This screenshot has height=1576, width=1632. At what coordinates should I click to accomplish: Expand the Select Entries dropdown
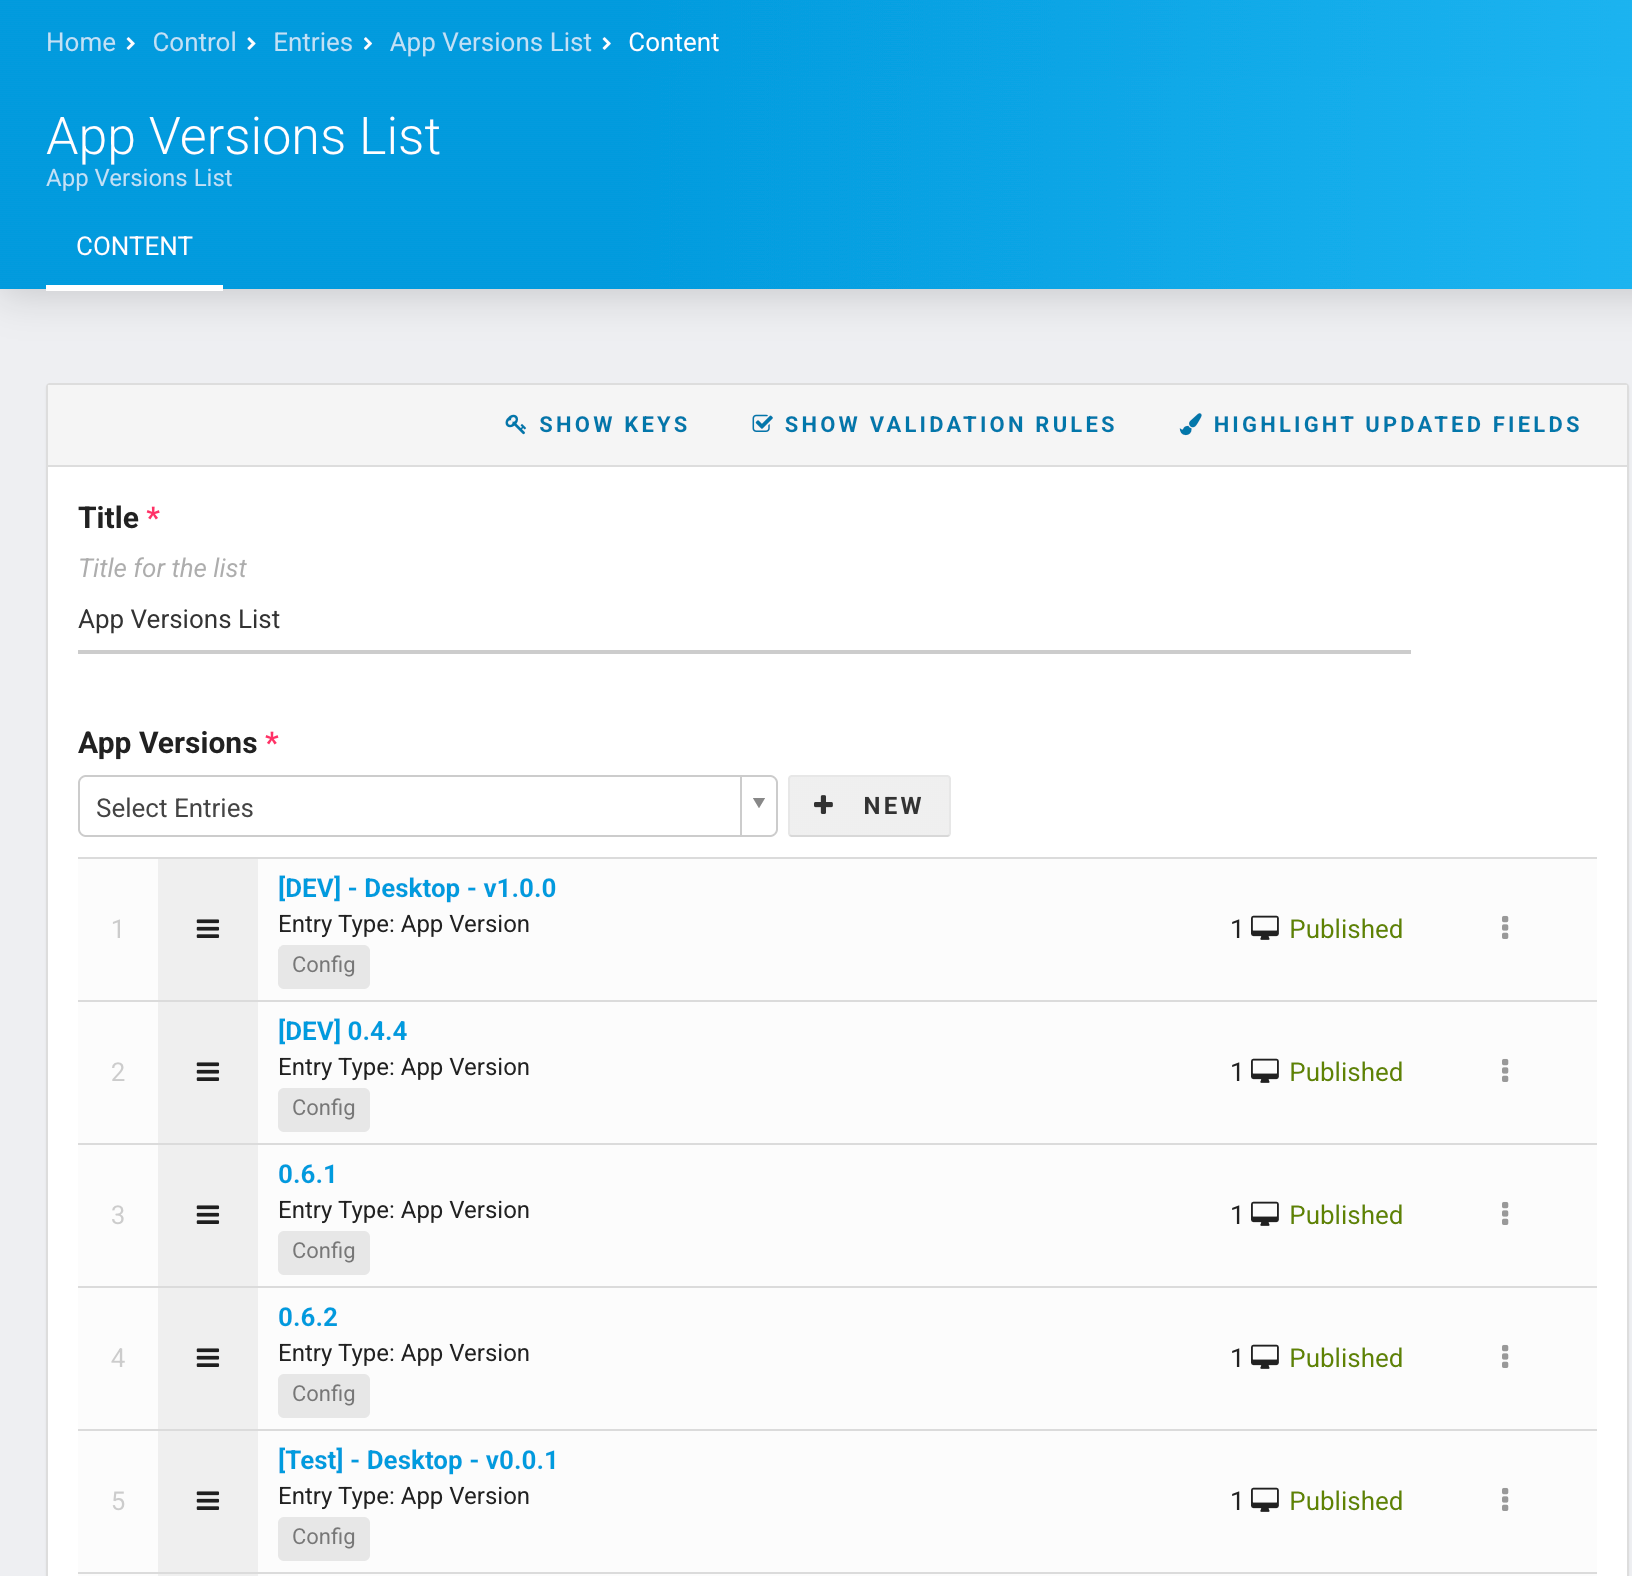tap(400, 807)
